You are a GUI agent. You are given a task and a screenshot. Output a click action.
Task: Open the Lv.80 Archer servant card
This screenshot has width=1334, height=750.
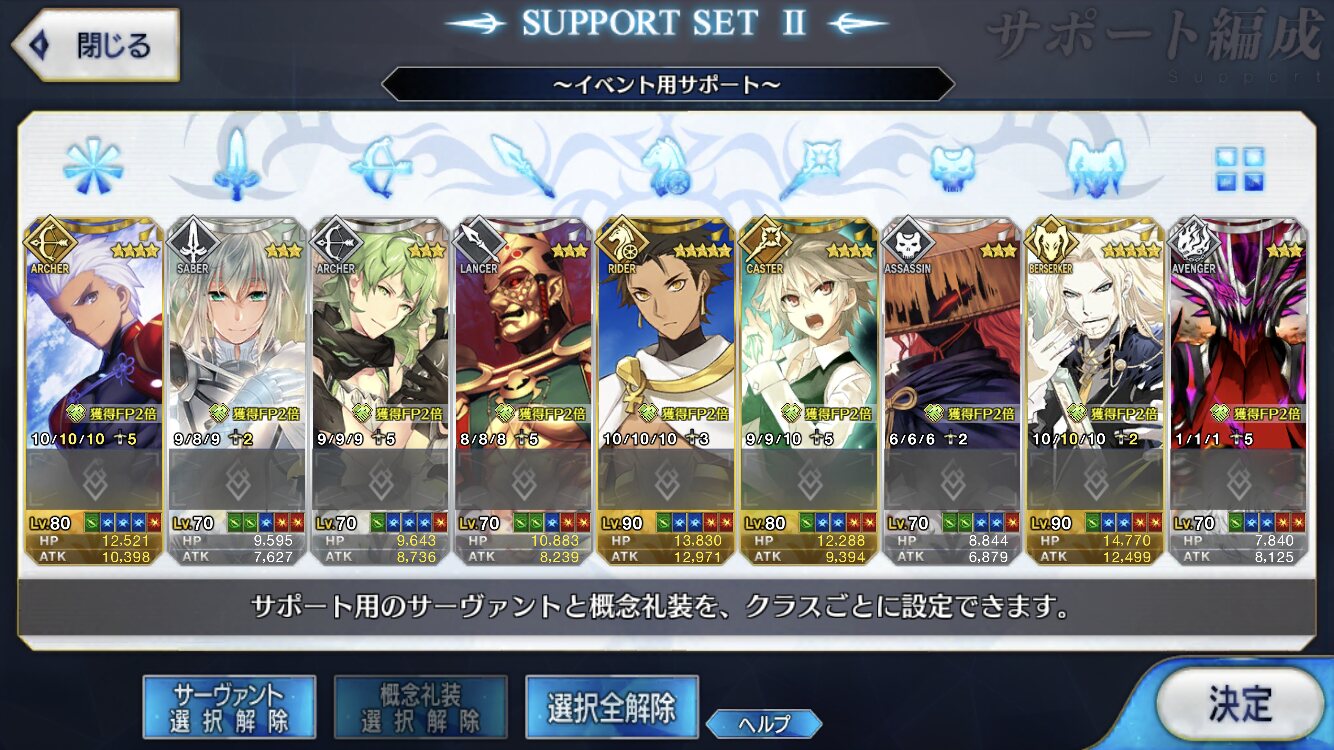coord(94,391)
